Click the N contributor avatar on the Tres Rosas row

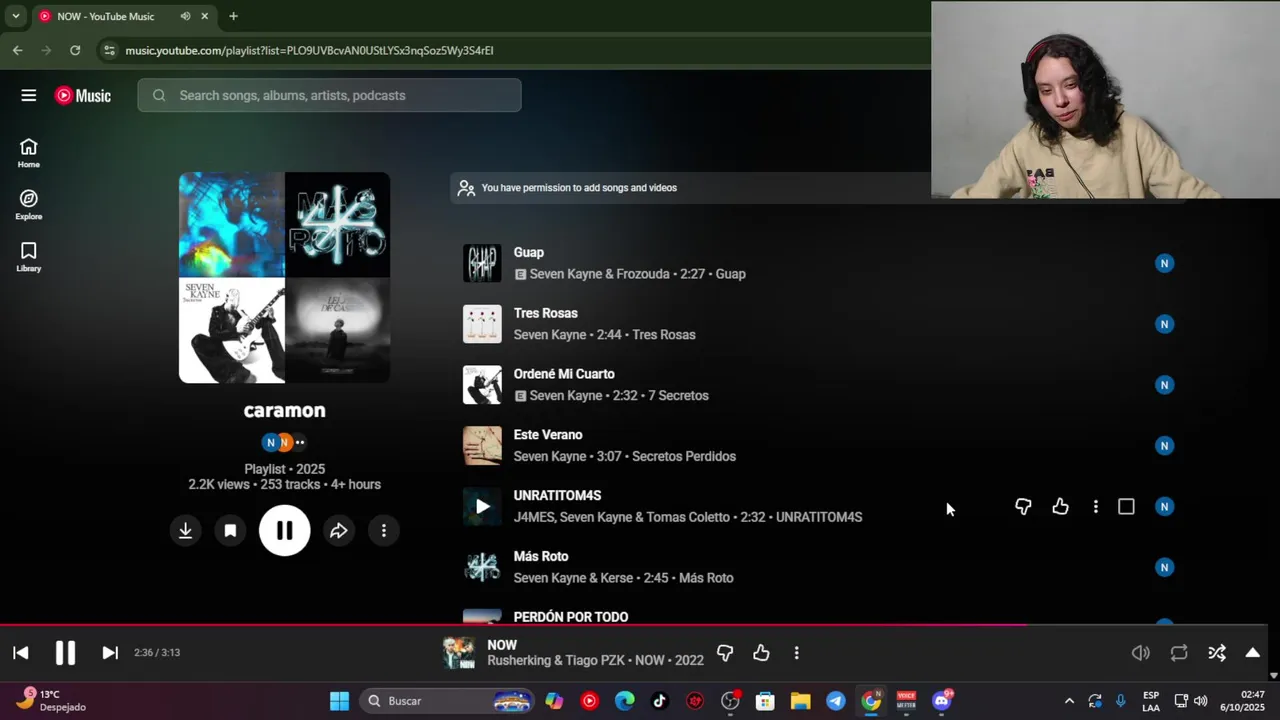(x=1164, y=324)
